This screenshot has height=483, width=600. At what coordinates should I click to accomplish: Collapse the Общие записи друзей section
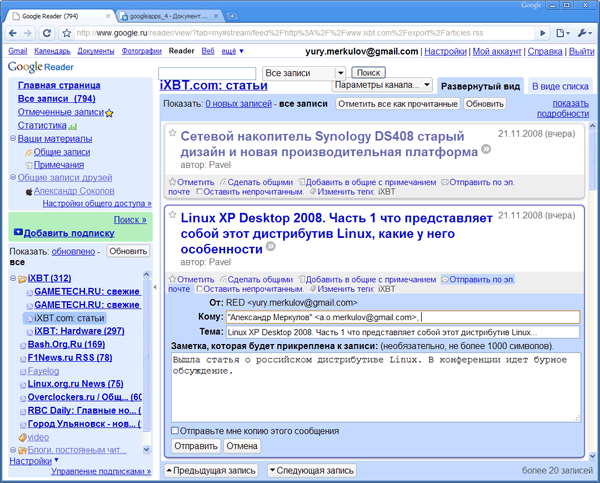(x=13, y=177)
